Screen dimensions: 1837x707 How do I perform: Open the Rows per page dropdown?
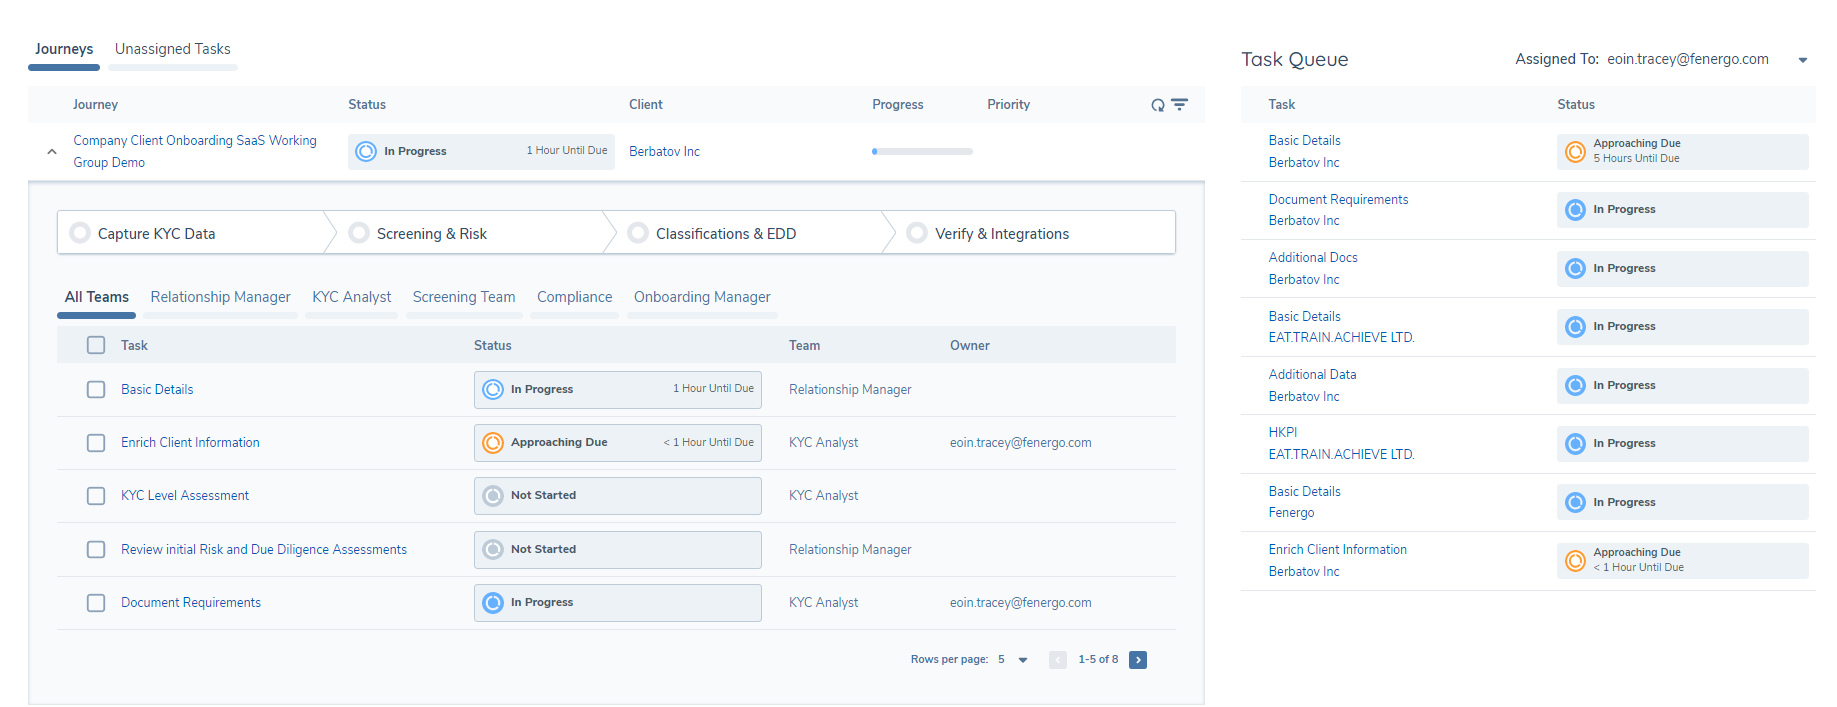pos(1022,660)
